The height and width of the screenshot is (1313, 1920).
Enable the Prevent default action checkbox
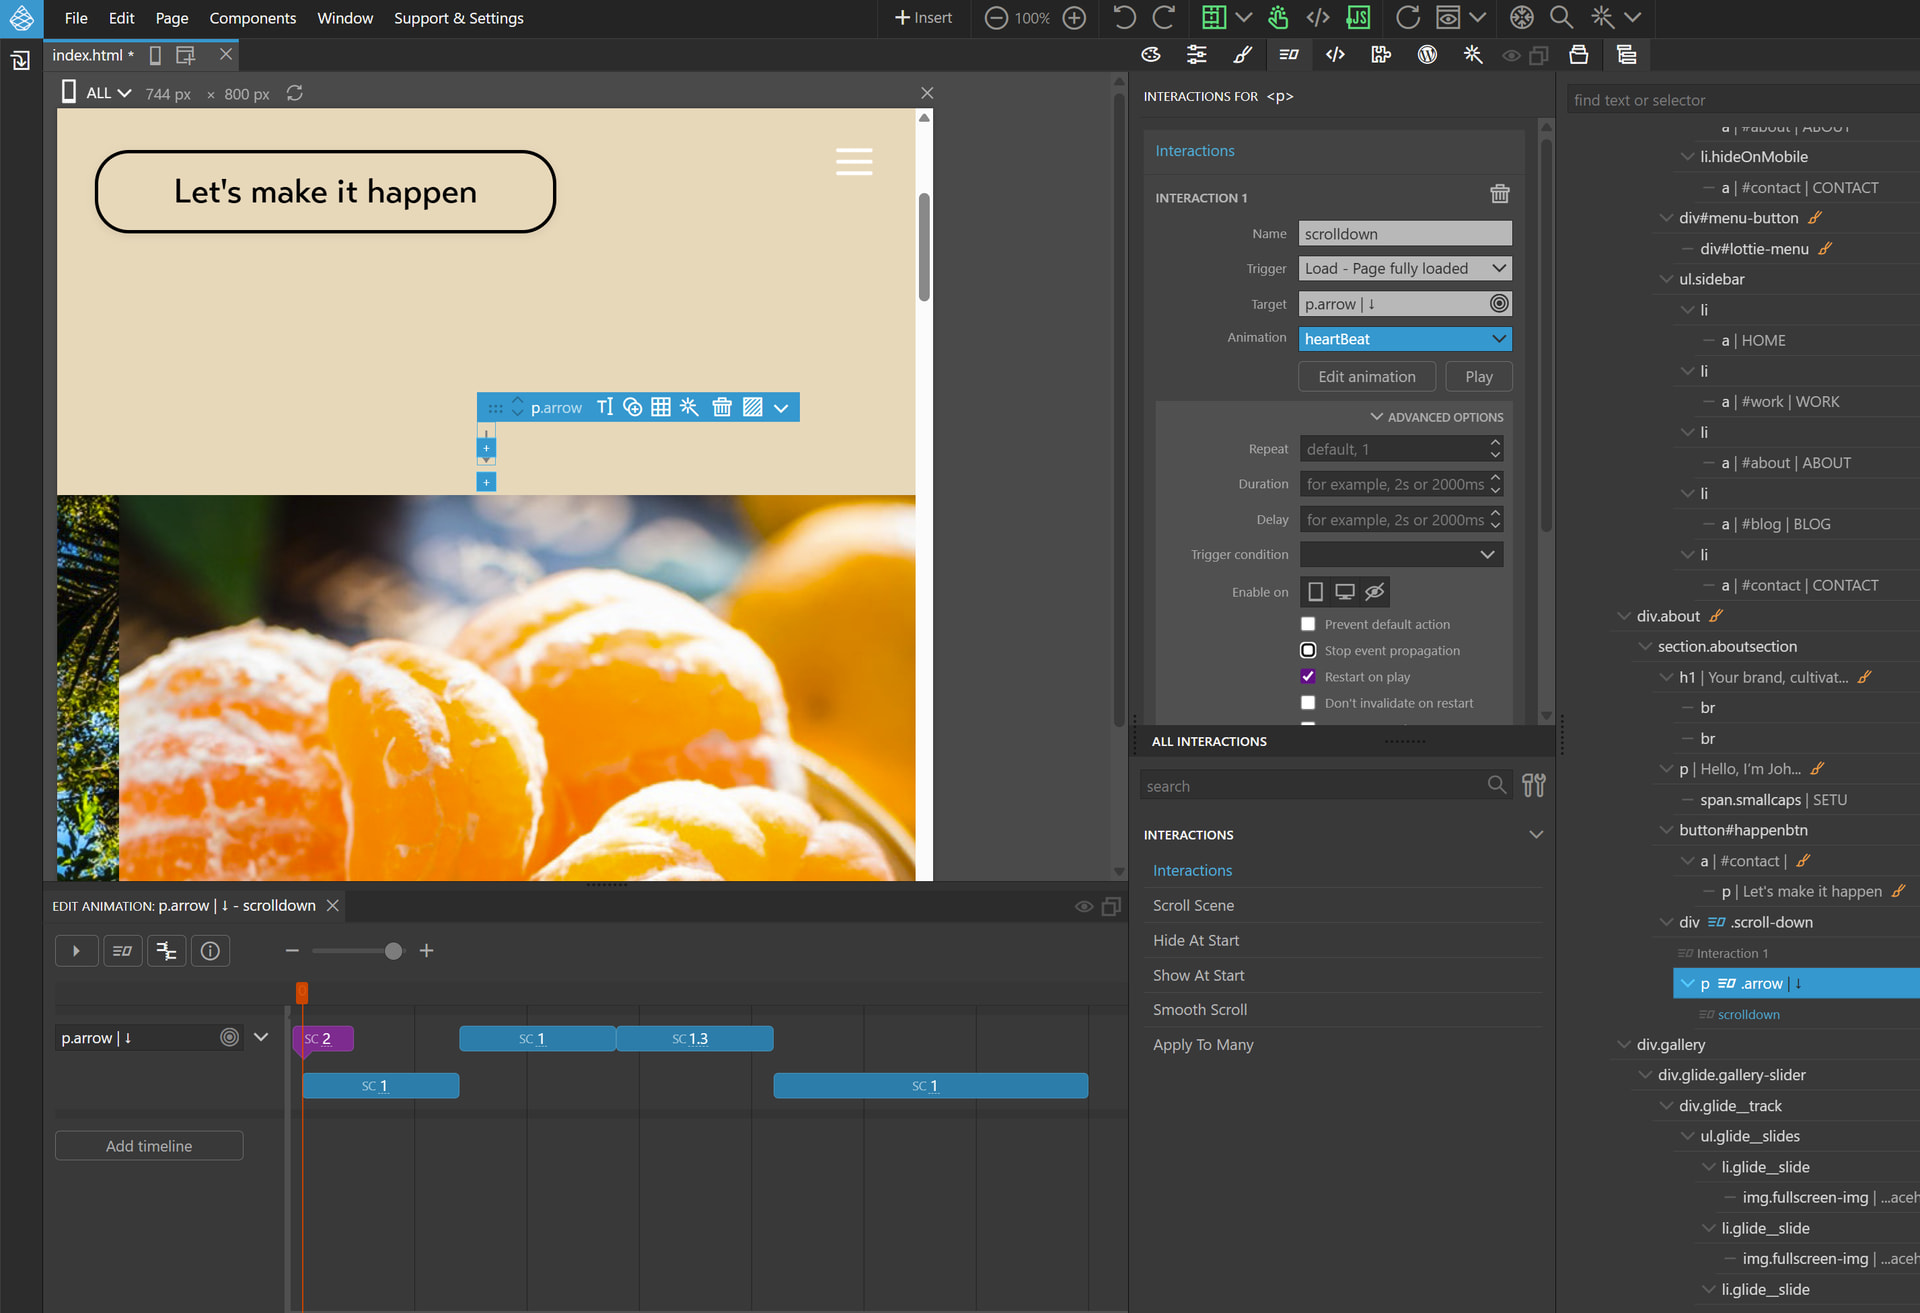[x=1308, y=624]
